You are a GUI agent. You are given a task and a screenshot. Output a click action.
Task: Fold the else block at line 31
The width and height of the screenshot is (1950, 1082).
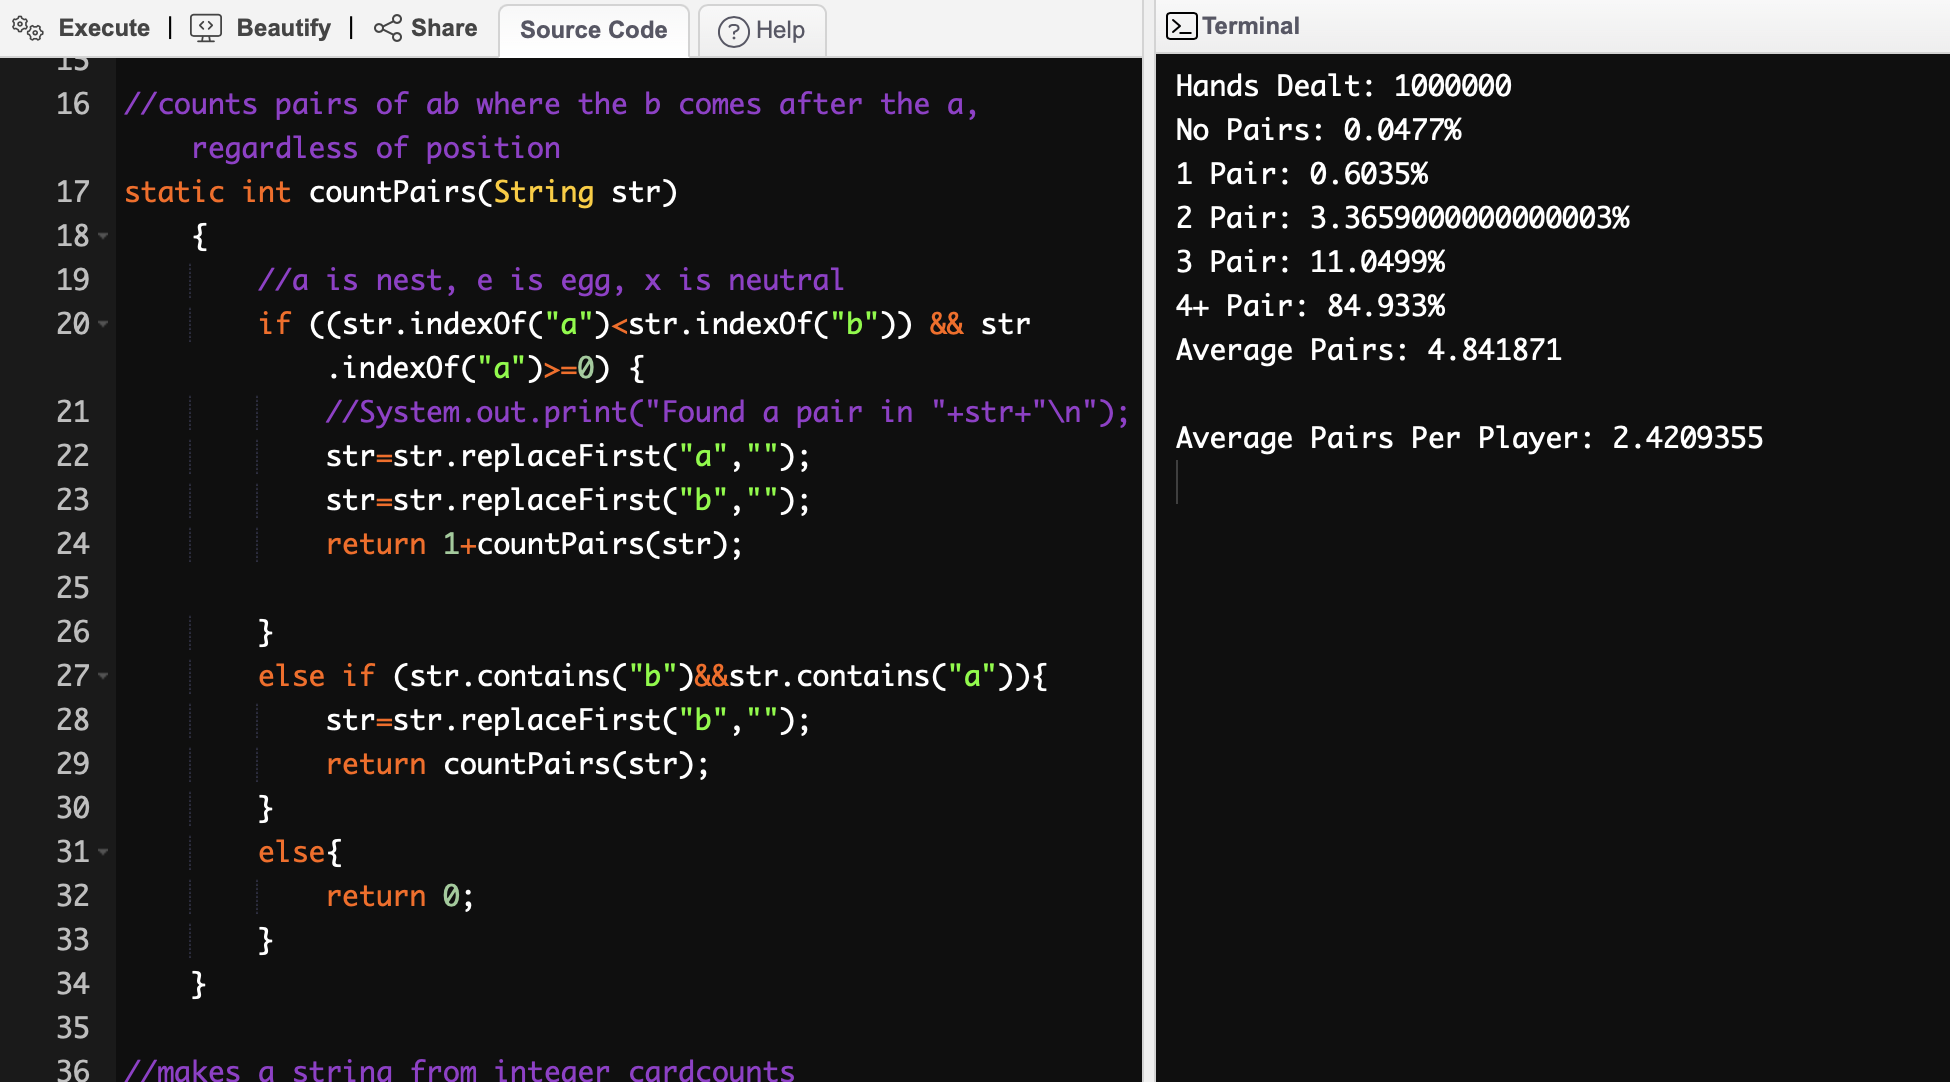(103, 852)
